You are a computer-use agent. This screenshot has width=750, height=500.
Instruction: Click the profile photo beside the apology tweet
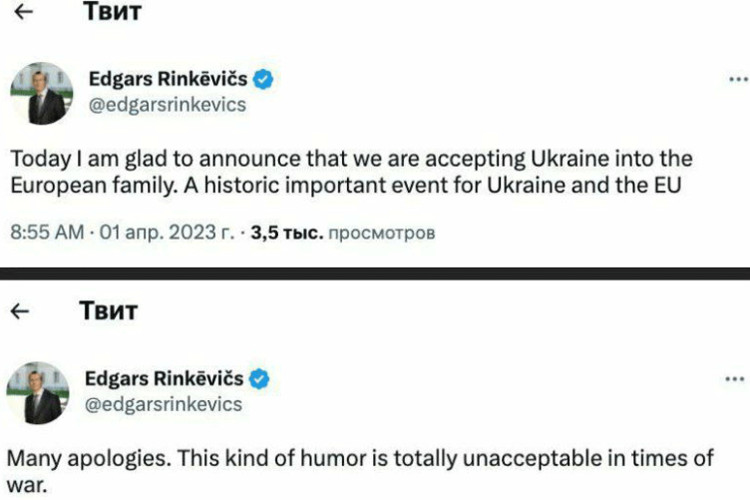pos(41,392)
